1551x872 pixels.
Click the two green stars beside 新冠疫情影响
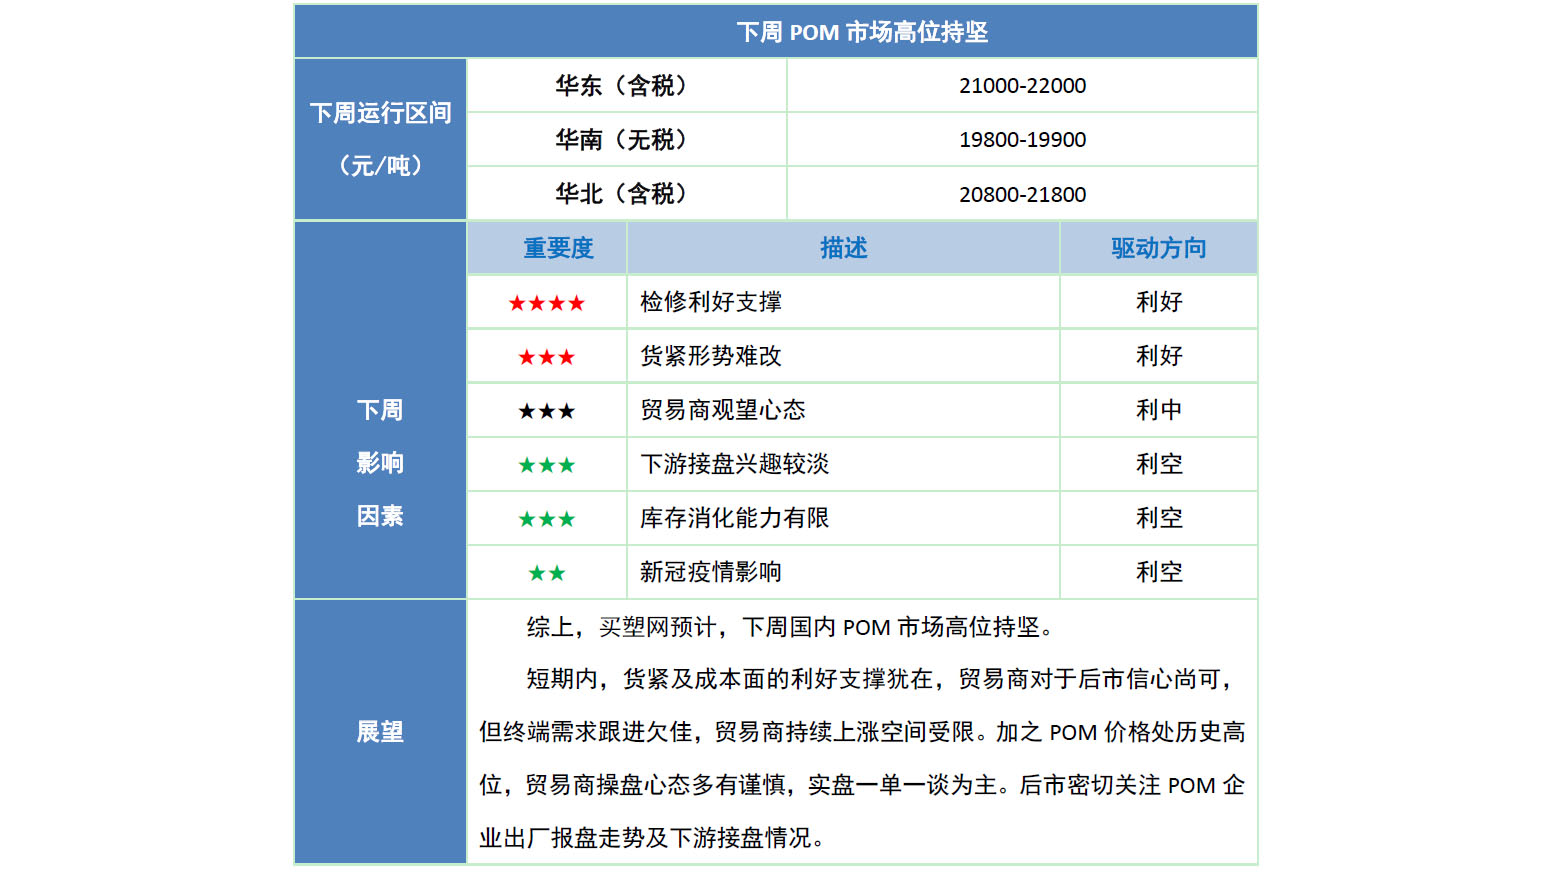[x=546, y=573]
